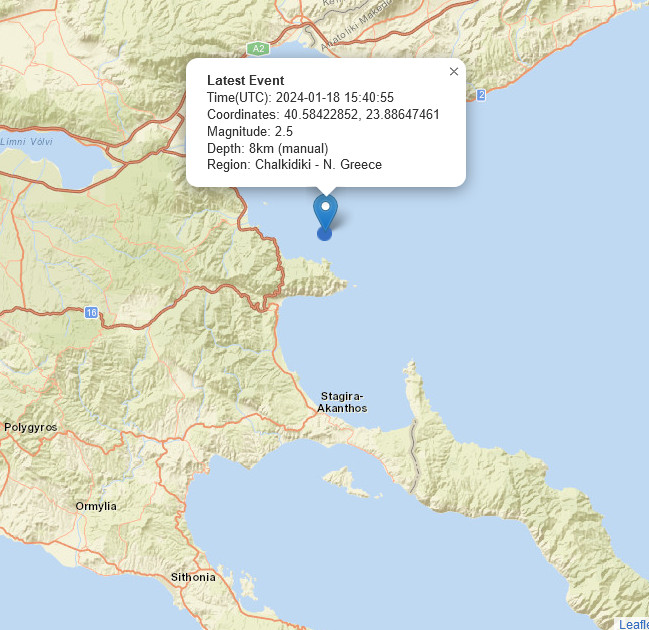
Task: Select the Polygyros town label
Action: [31, 427]
